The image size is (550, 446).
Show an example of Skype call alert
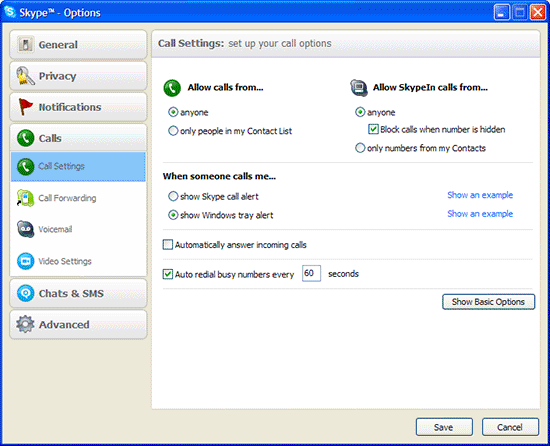coord(480,195)
